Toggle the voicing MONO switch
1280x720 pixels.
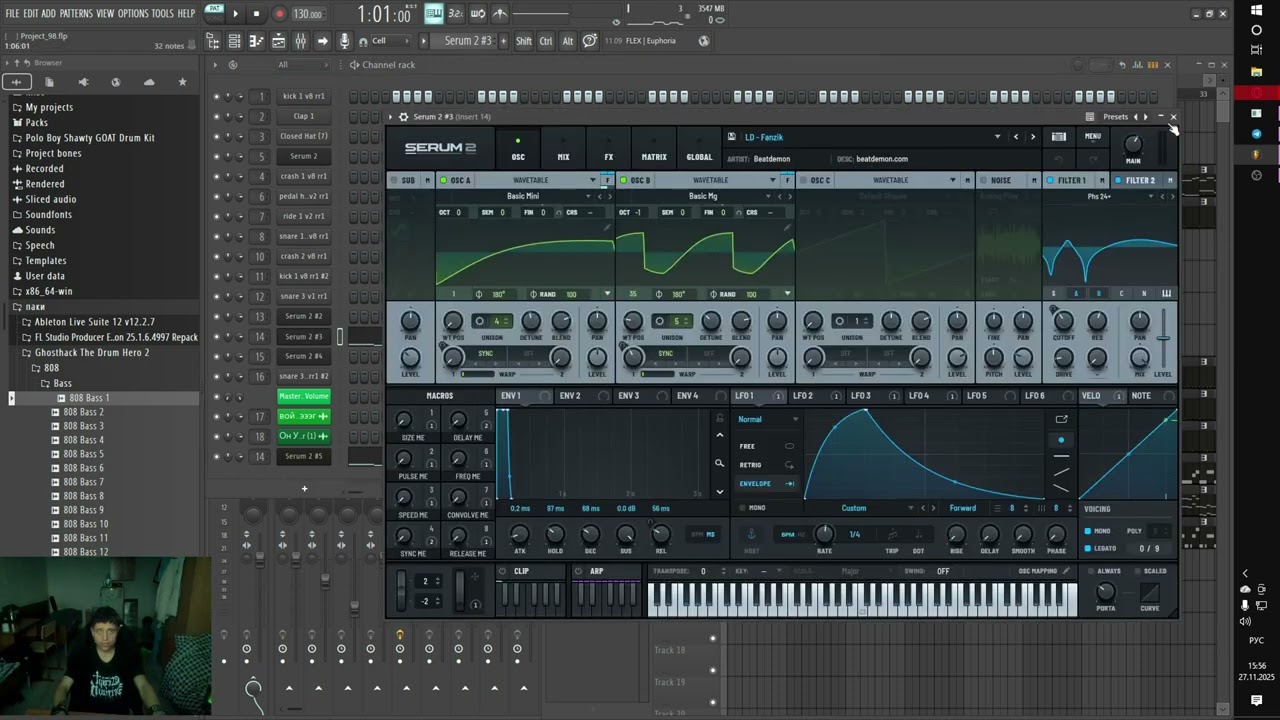point(1088,531)
